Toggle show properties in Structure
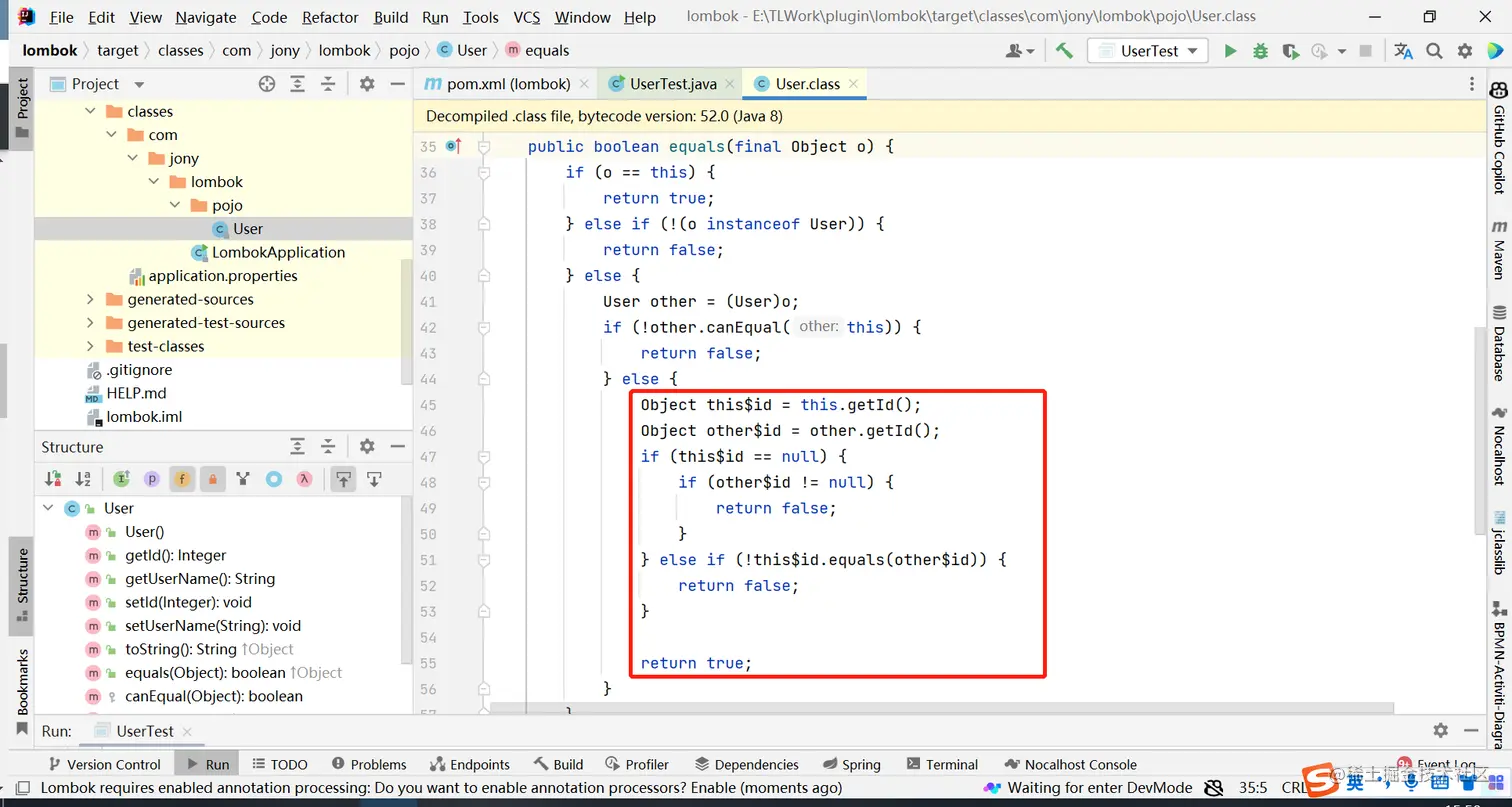Screen dimensions: 1512x807 click(x=152, y=479)
